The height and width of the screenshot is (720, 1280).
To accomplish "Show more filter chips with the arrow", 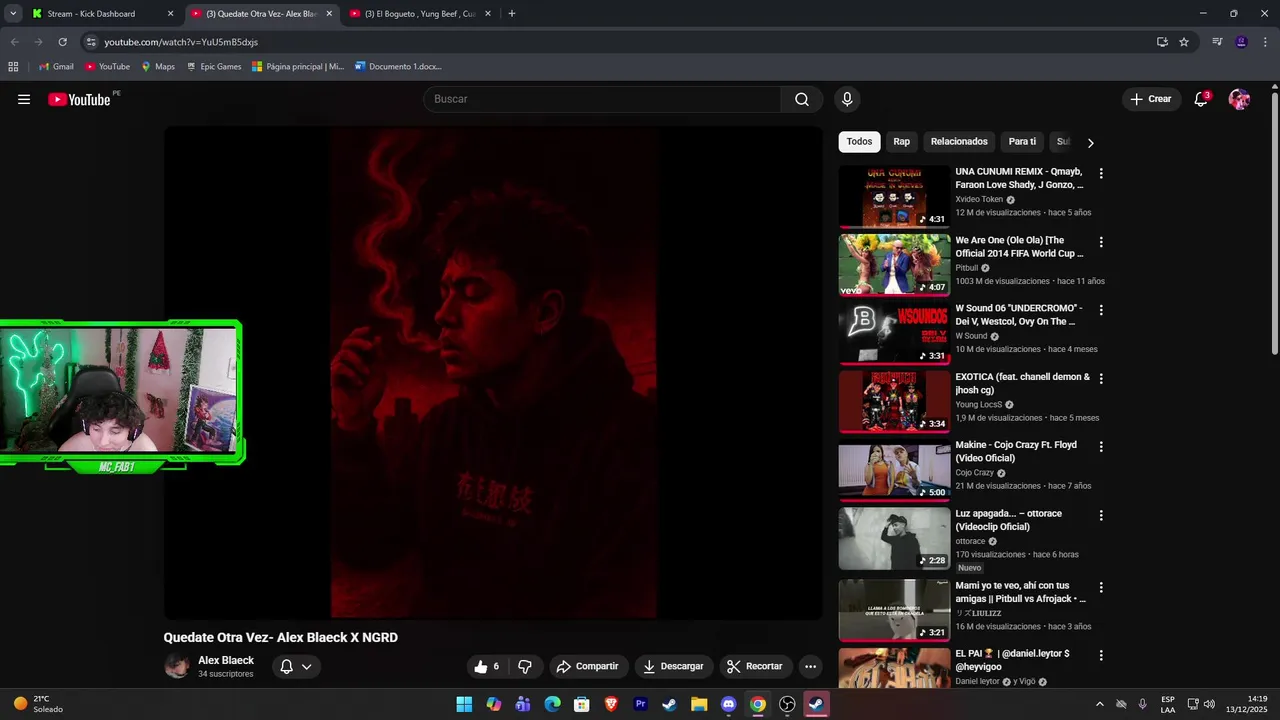I will tap(1090, 142).
